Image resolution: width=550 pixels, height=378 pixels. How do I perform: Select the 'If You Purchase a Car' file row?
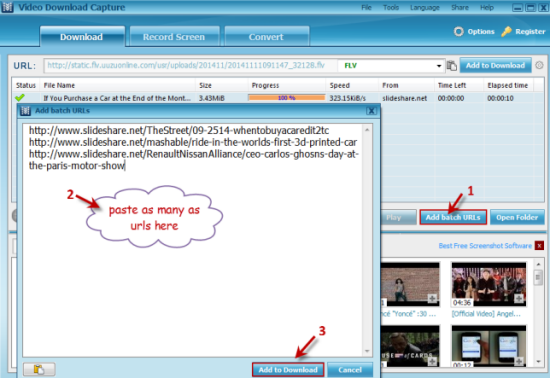point(277,98)
